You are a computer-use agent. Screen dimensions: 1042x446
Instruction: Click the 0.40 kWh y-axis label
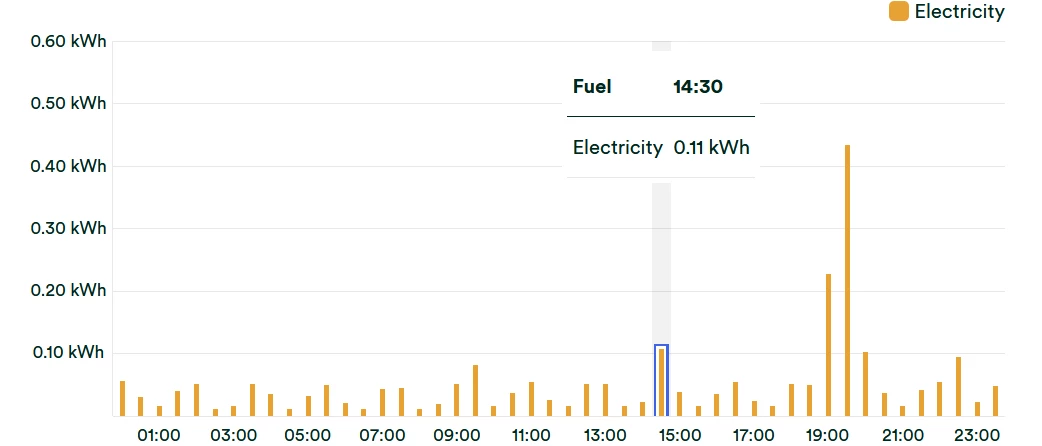[x=68, y=166]
